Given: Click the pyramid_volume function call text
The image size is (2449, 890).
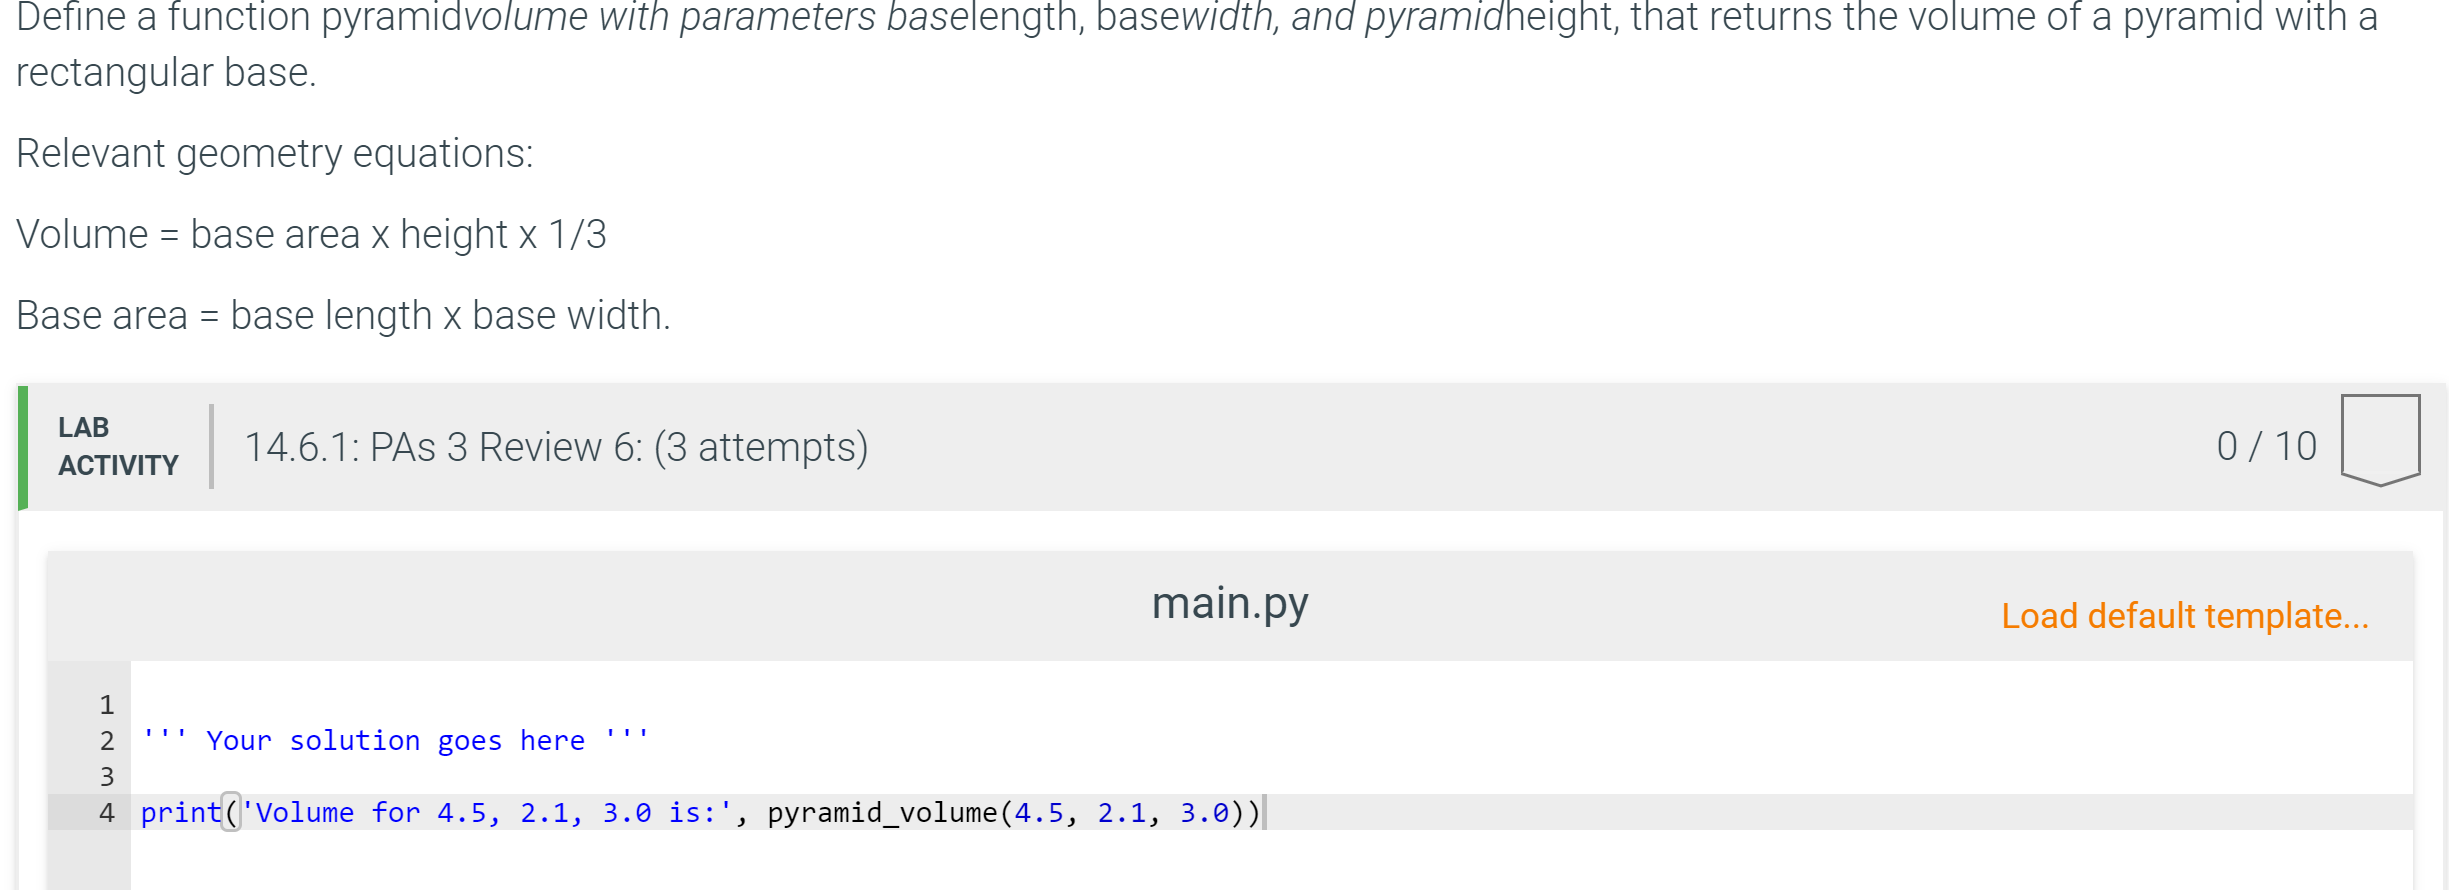Looking at the screenshot, I should point(883,813).
